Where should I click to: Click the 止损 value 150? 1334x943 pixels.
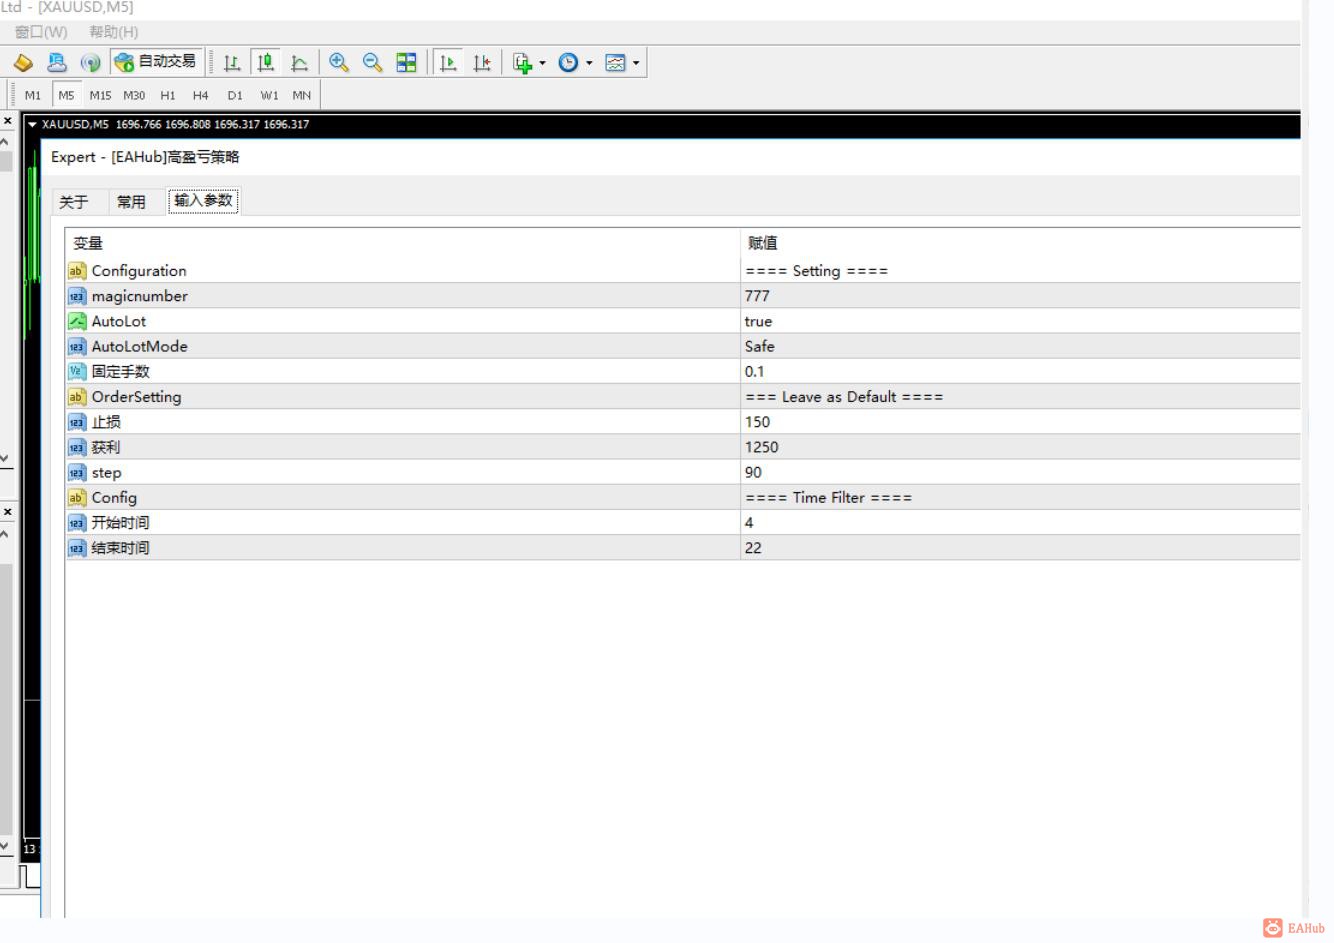click(757, 422)
